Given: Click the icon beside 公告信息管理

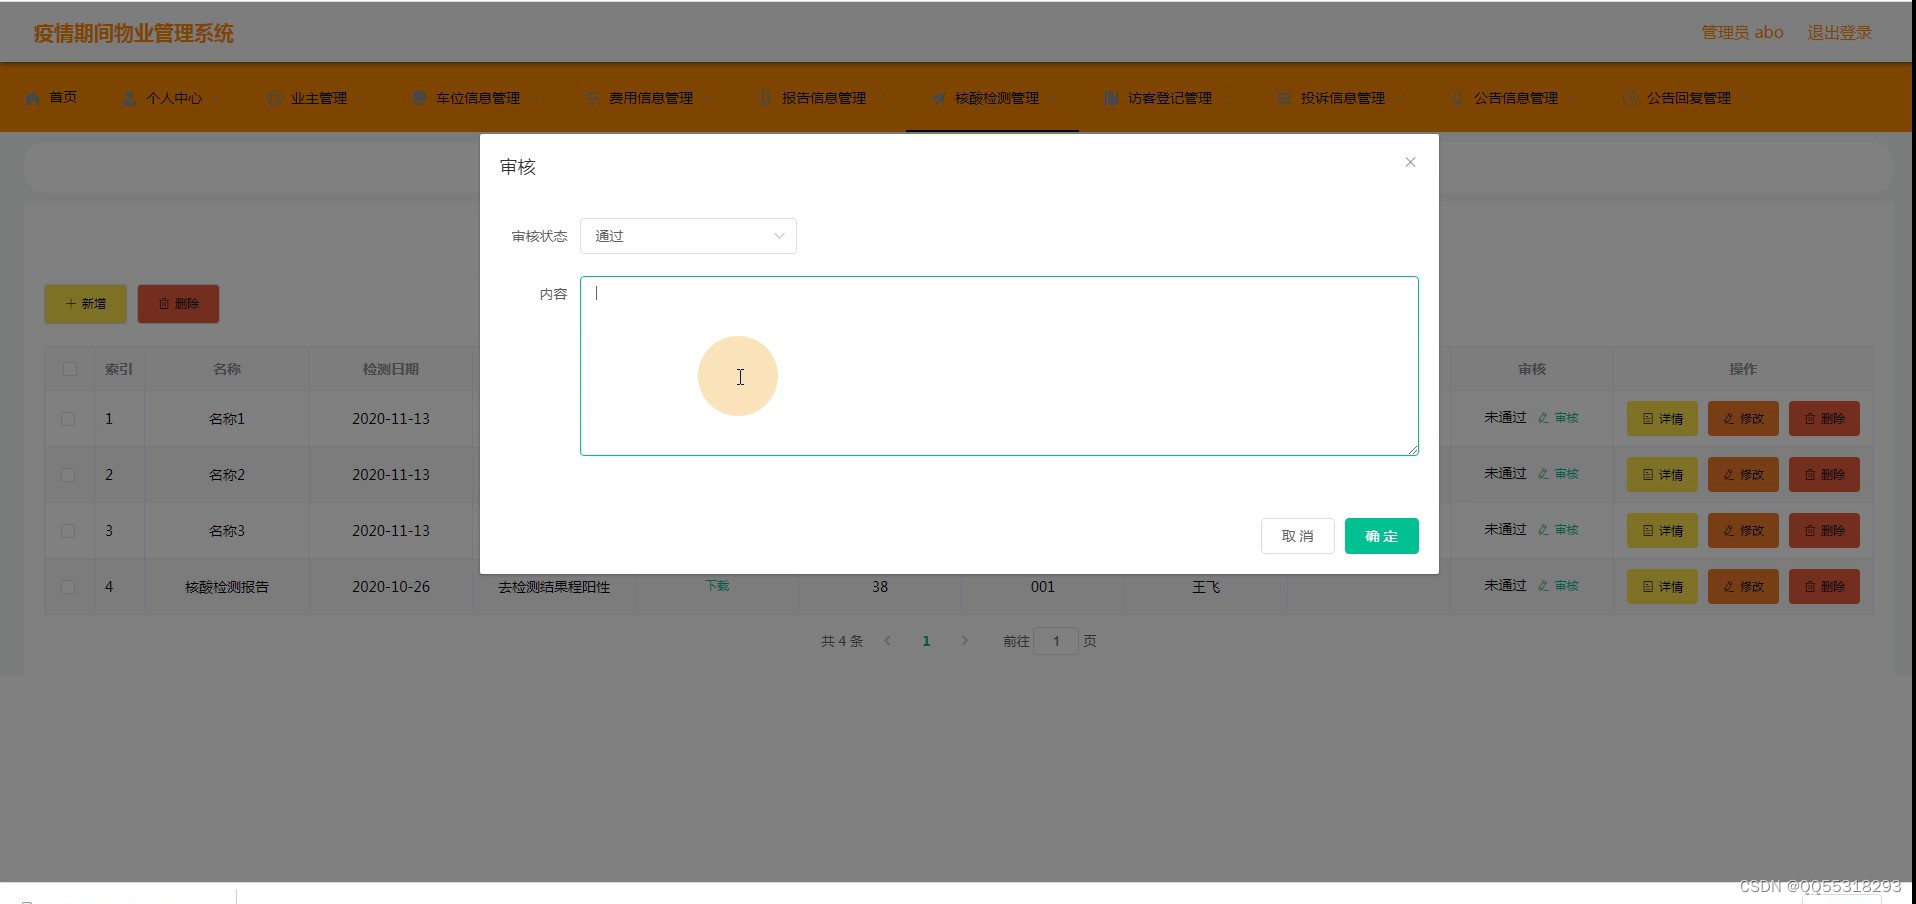Looking at the screenshot, I should pyautogui.click(x=1457, y=98).
